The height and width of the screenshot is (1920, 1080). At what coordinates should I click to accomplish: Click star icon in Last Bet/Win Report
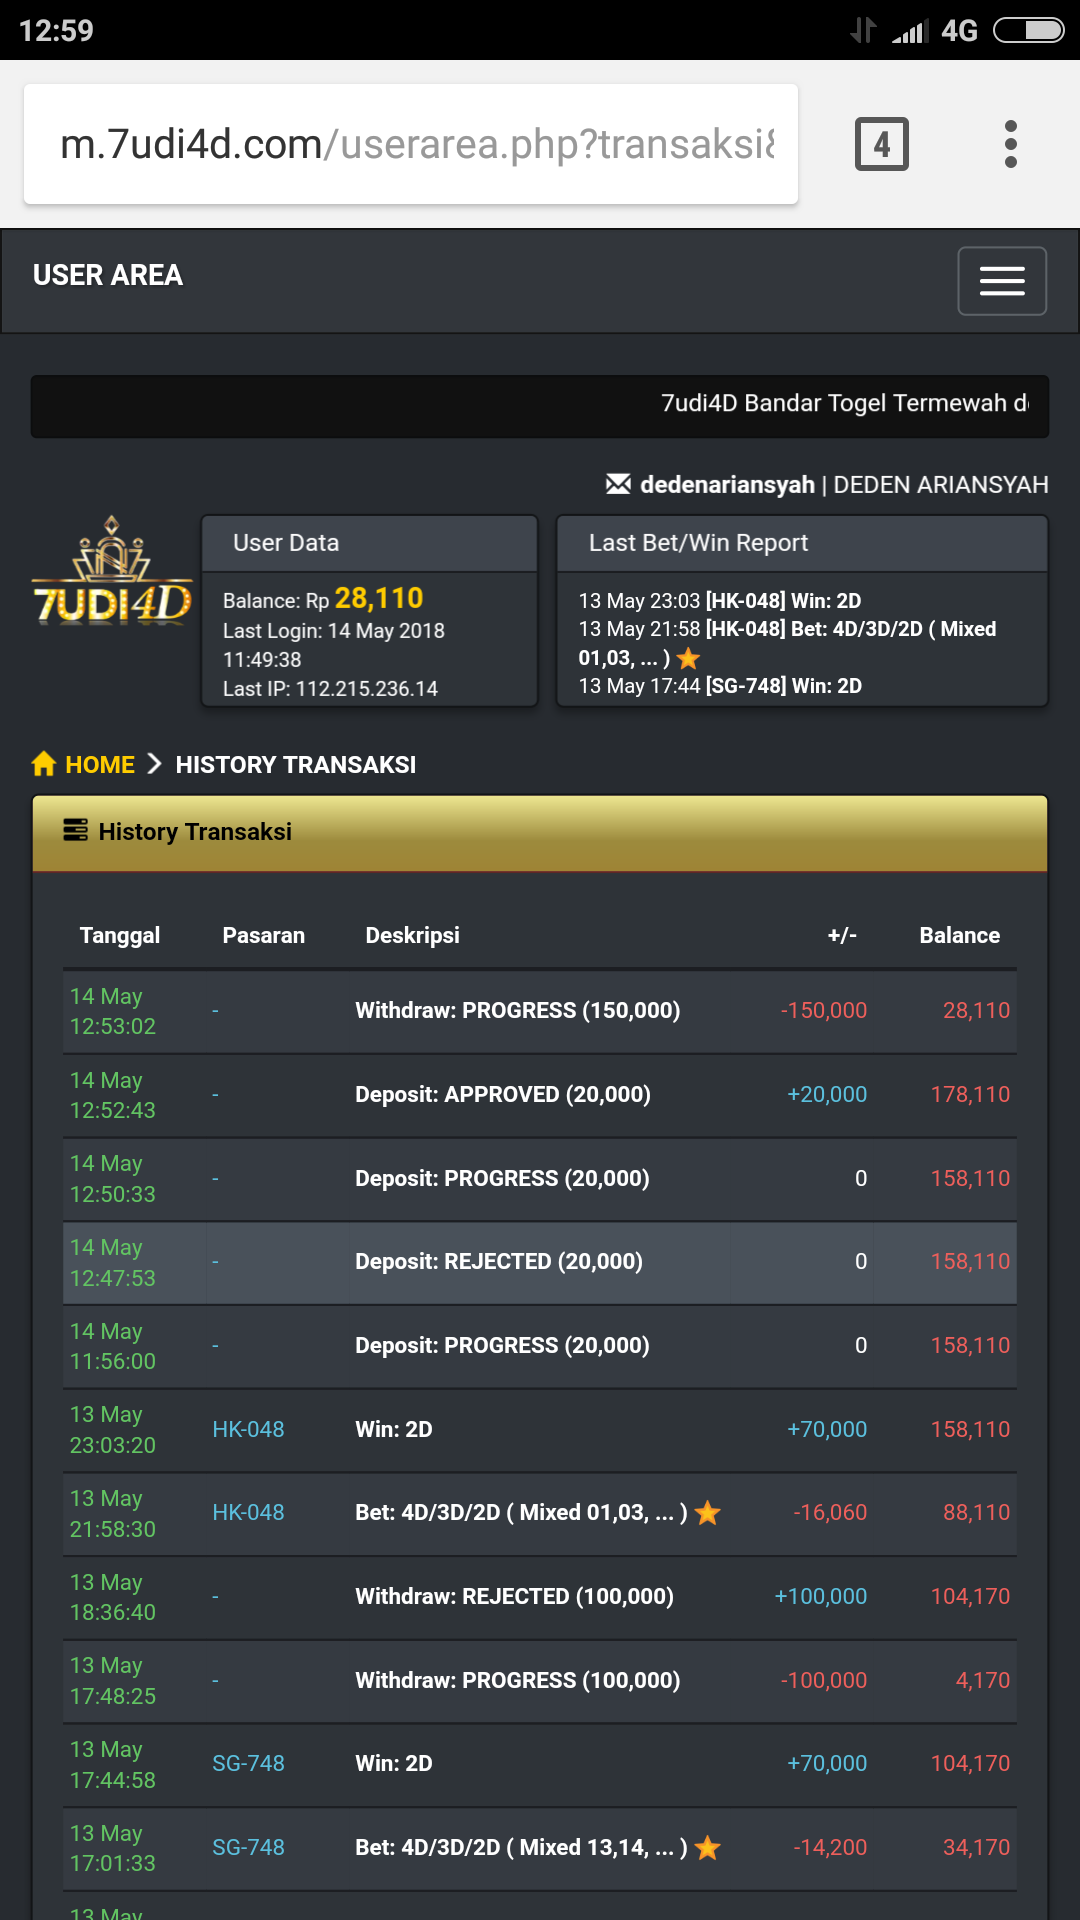(688, 659)
